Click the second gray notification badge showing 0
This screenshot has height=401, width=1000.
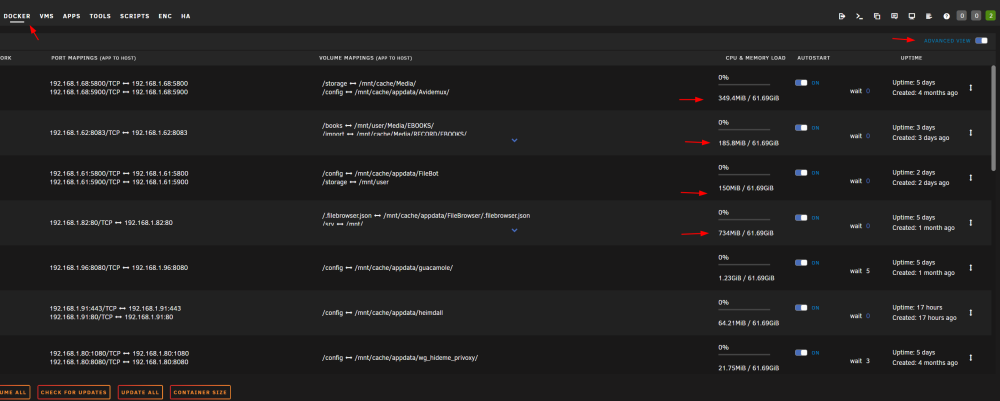[976, 16]
